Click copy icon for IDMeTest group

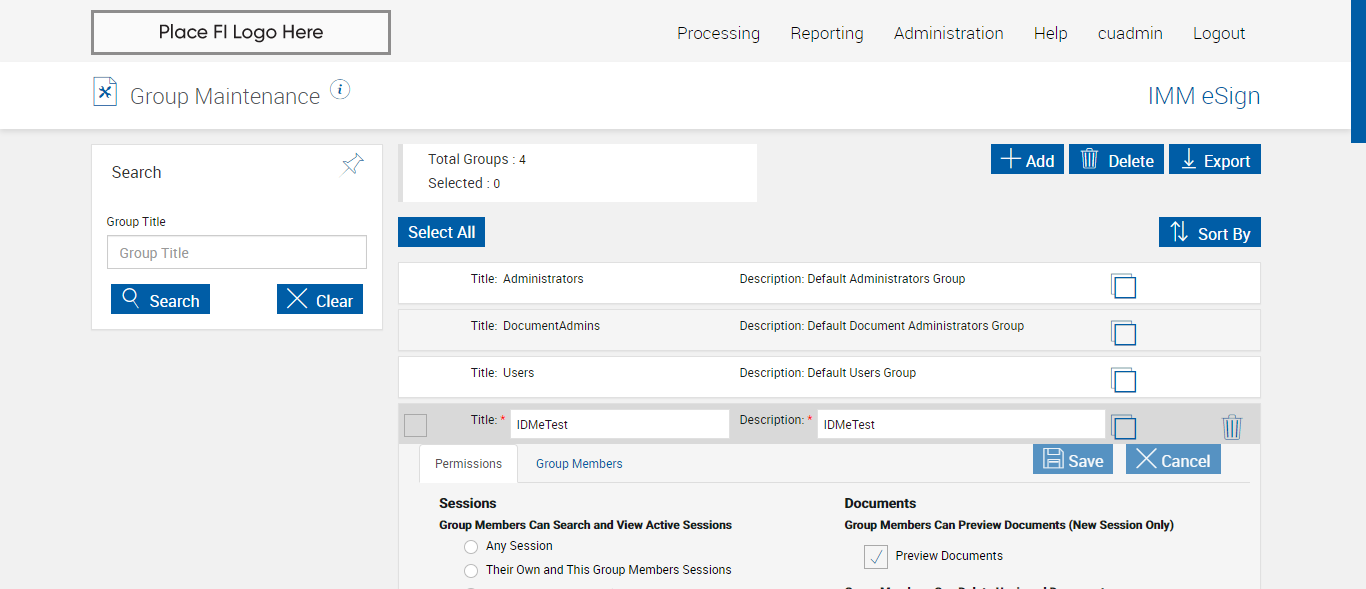pos(1124,427)
